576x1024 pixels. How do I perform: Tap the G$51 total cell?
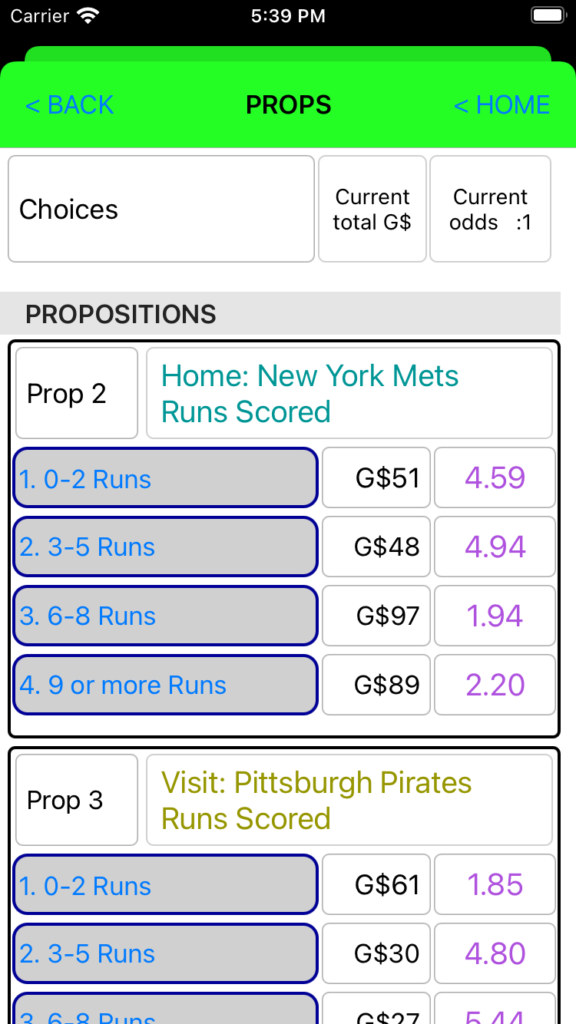click(x=376, y=477)
